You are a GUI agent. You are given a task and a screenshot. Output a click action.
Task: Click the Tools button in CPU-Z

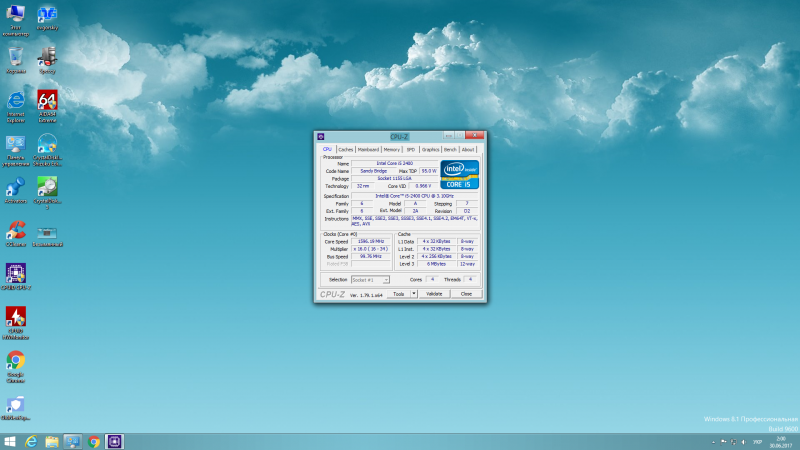(x=398, y=294)
